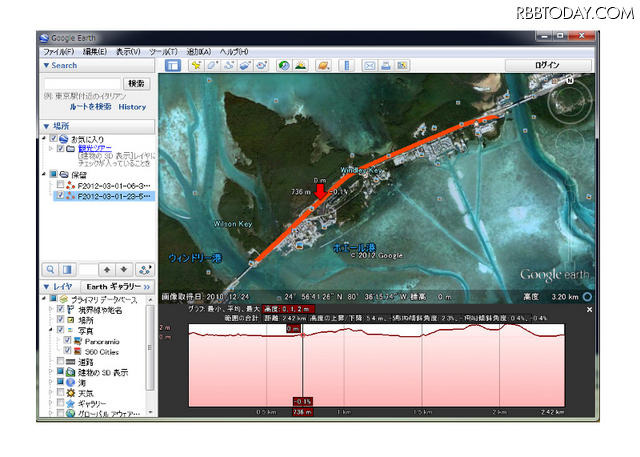
Task: Click the north compass navigation ring
Action: coord(569,102)
